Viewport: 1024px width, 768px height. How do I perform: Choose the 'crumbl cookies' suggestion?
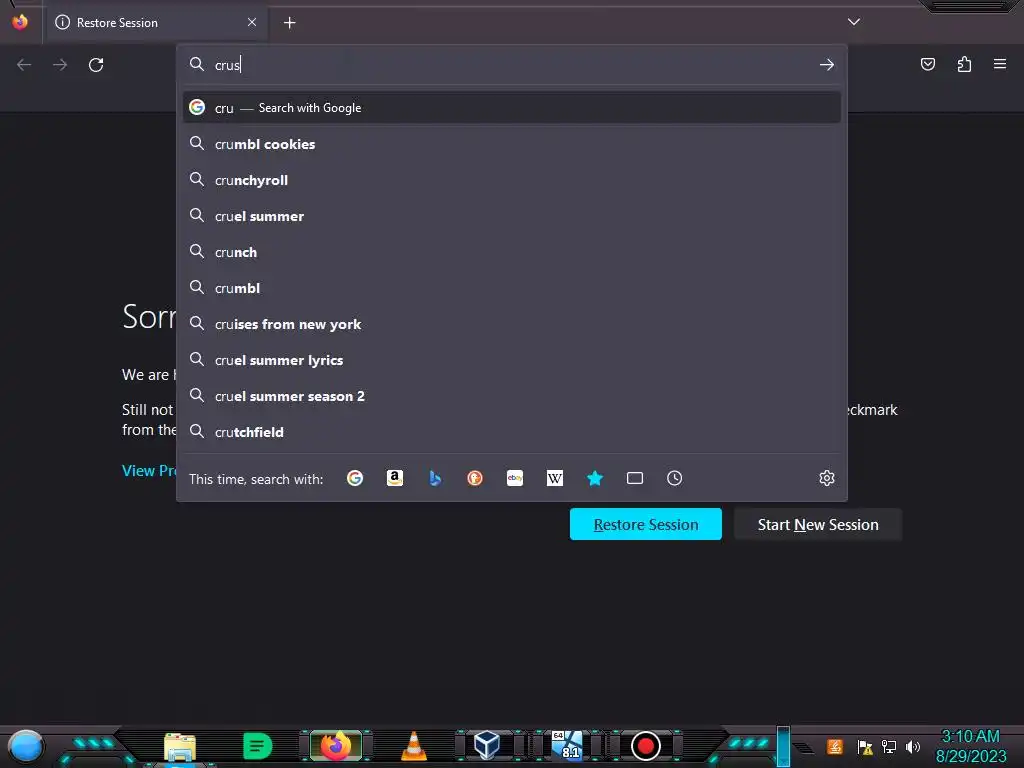[x=512, y=144]
